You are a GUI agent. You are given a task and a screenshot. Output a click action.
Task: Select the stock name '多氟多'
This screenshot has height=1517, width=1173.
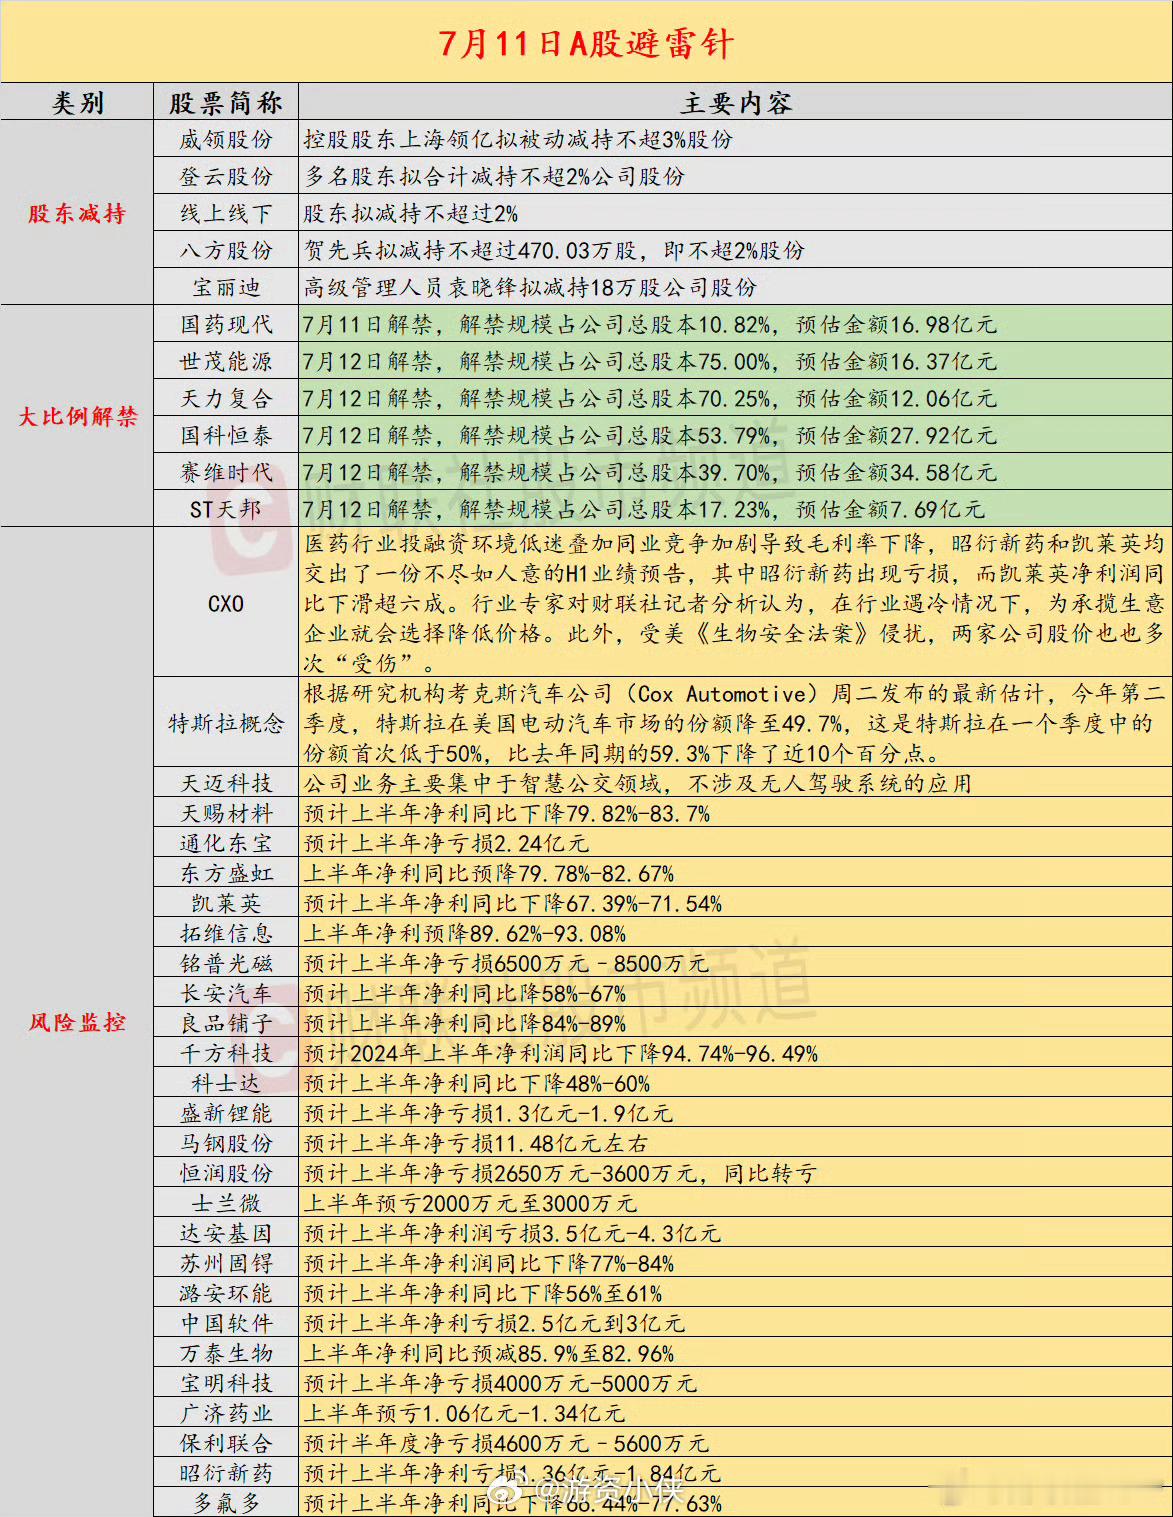[226, 1503]
